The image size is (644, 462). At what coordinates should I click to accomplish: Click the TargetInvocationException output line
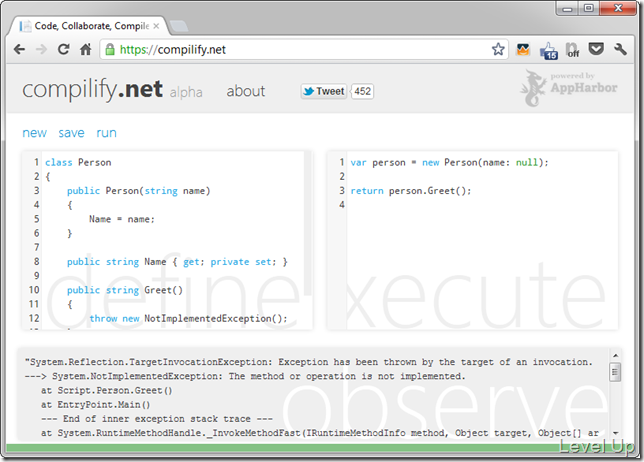[309, 362]
